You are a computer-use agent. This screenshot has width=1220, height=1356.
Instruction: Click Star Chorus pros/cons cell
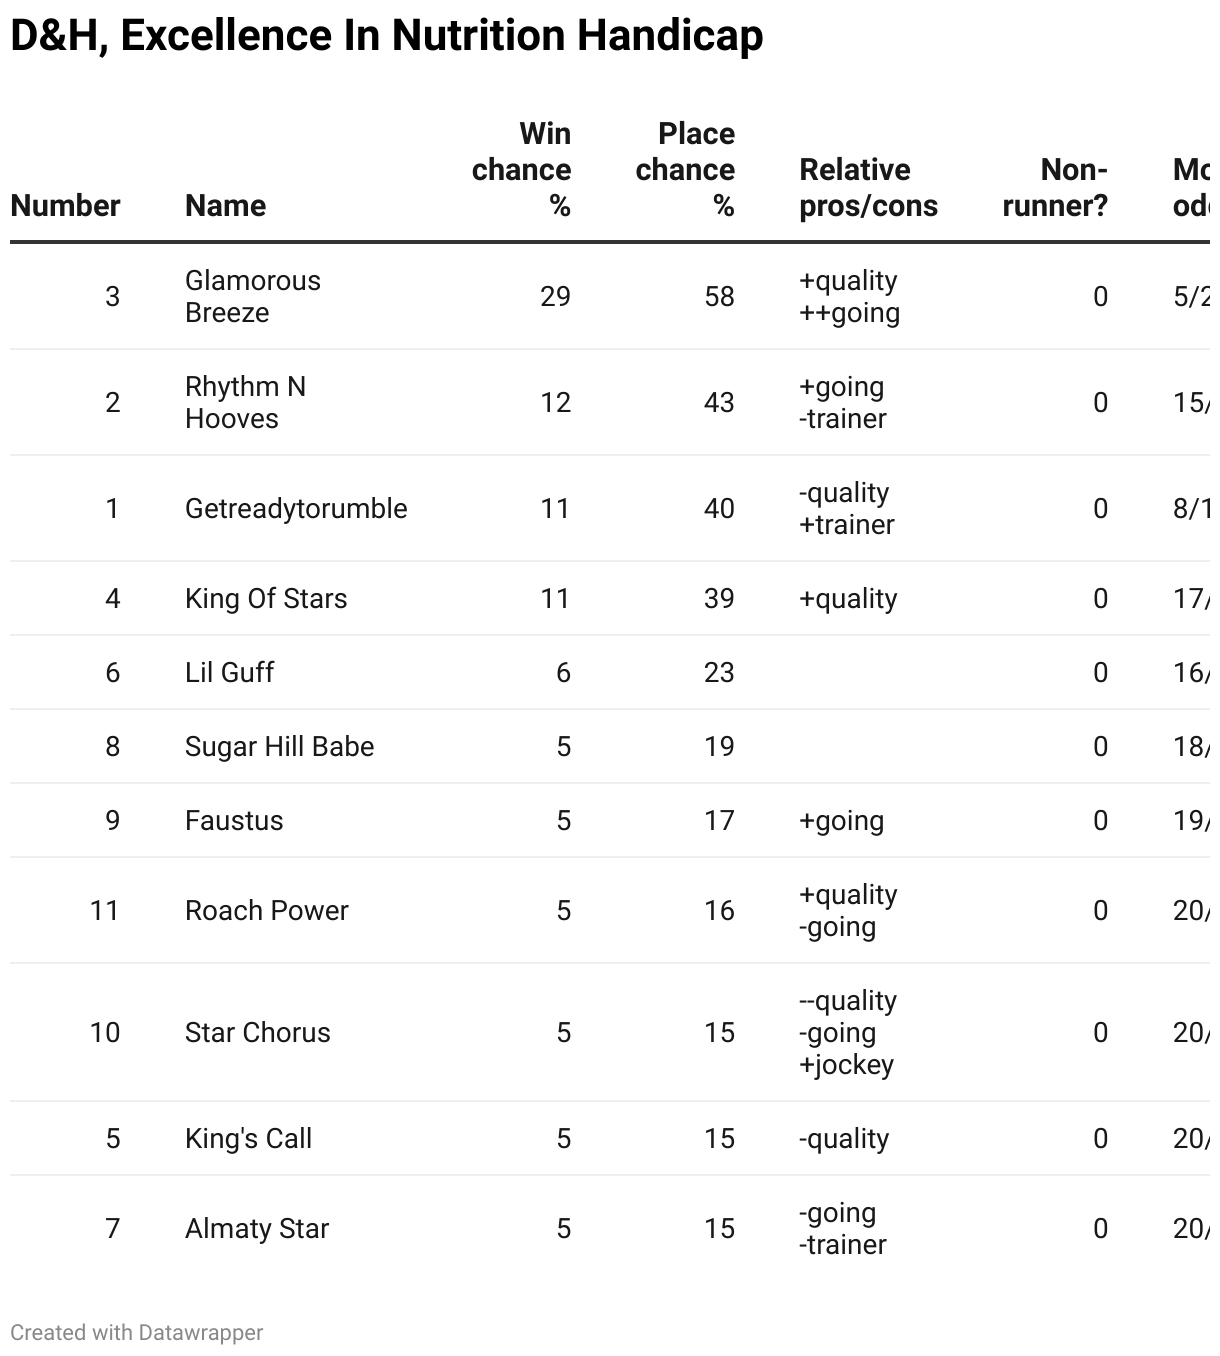coord(848,1033)
